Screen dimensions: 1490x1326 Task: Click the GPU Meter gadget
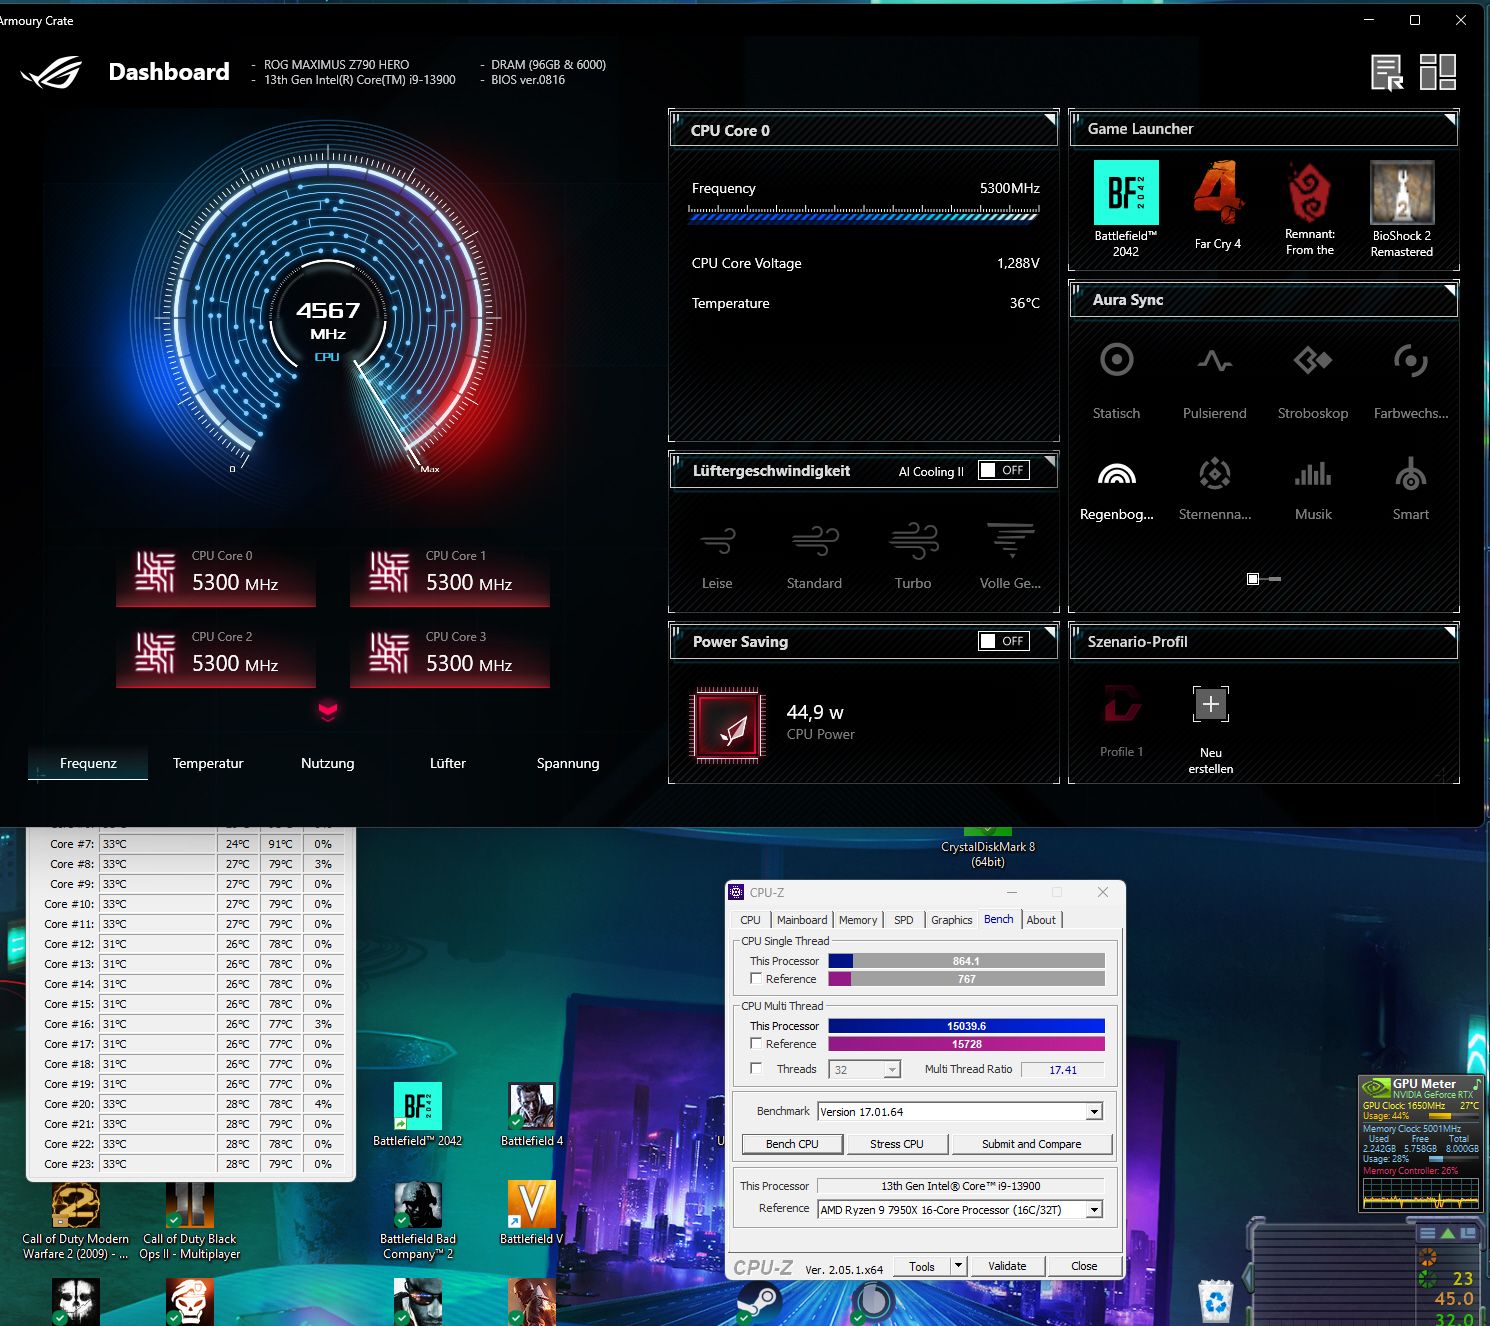tap(1420, 1143)
